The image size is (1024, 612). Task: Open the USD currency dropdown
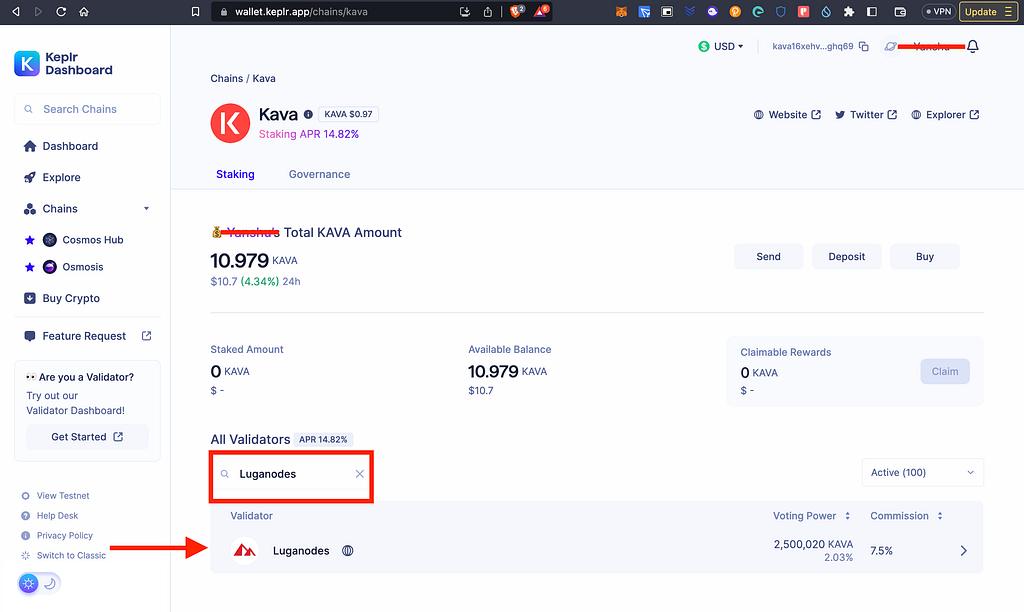tap(721, 46)
